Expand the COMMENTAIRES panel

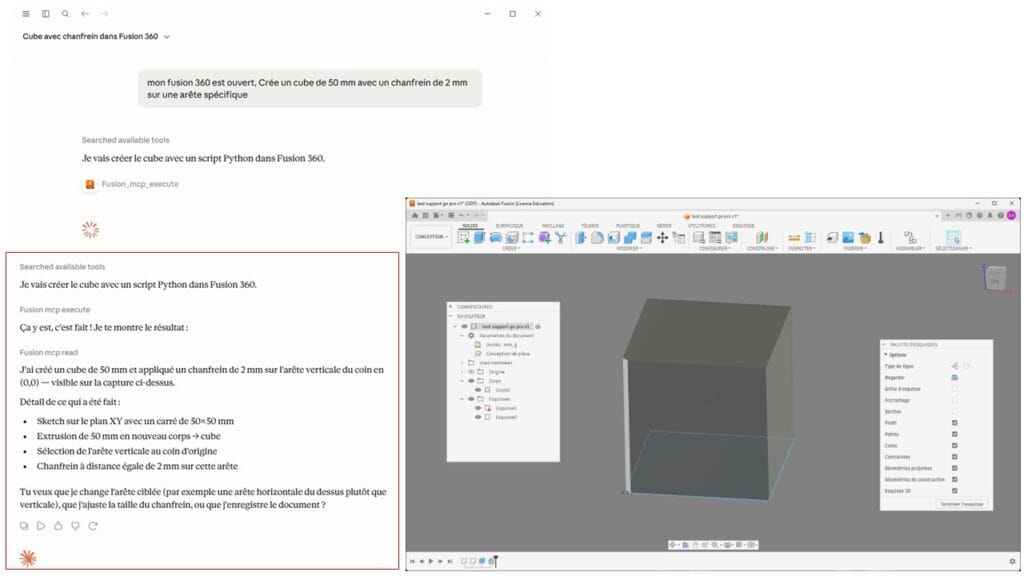coord(451,306)
